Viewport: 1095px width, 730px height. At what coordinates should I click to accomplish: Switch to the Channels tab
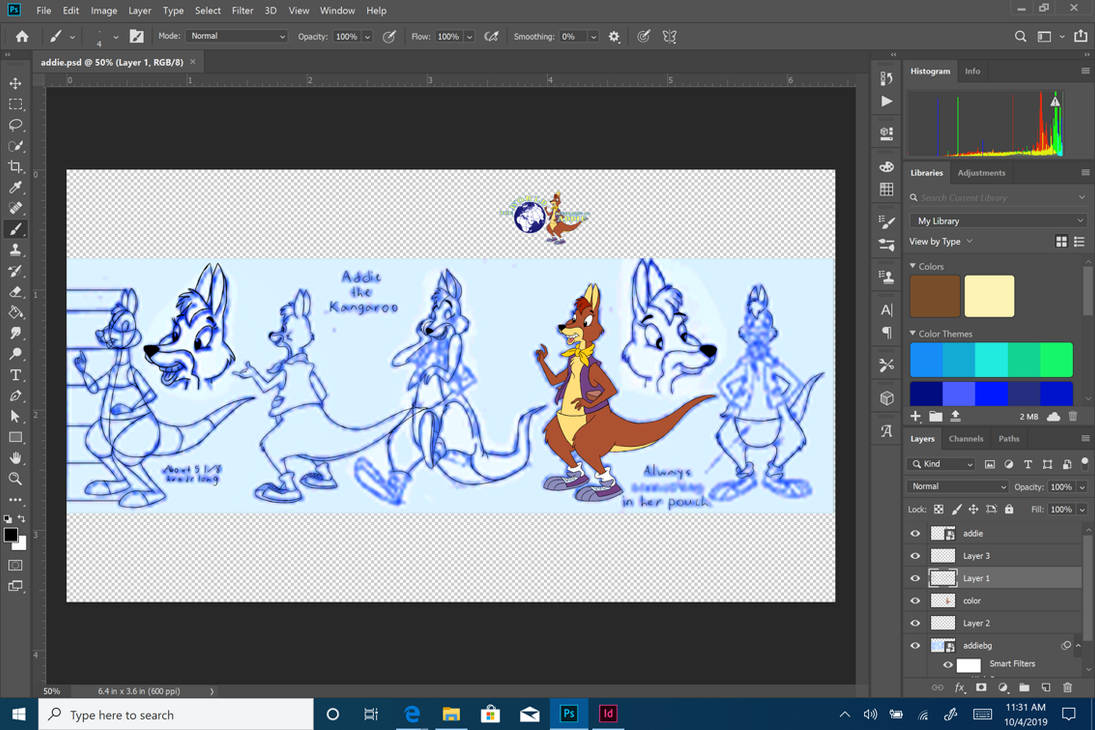click(x=966, y=439)
